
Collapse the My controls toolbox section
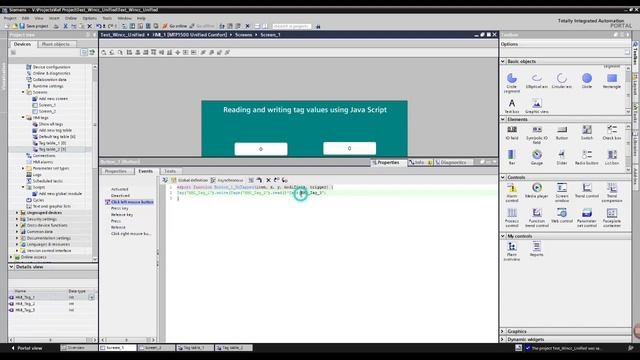pyautogui.click(x=503, y=236)
